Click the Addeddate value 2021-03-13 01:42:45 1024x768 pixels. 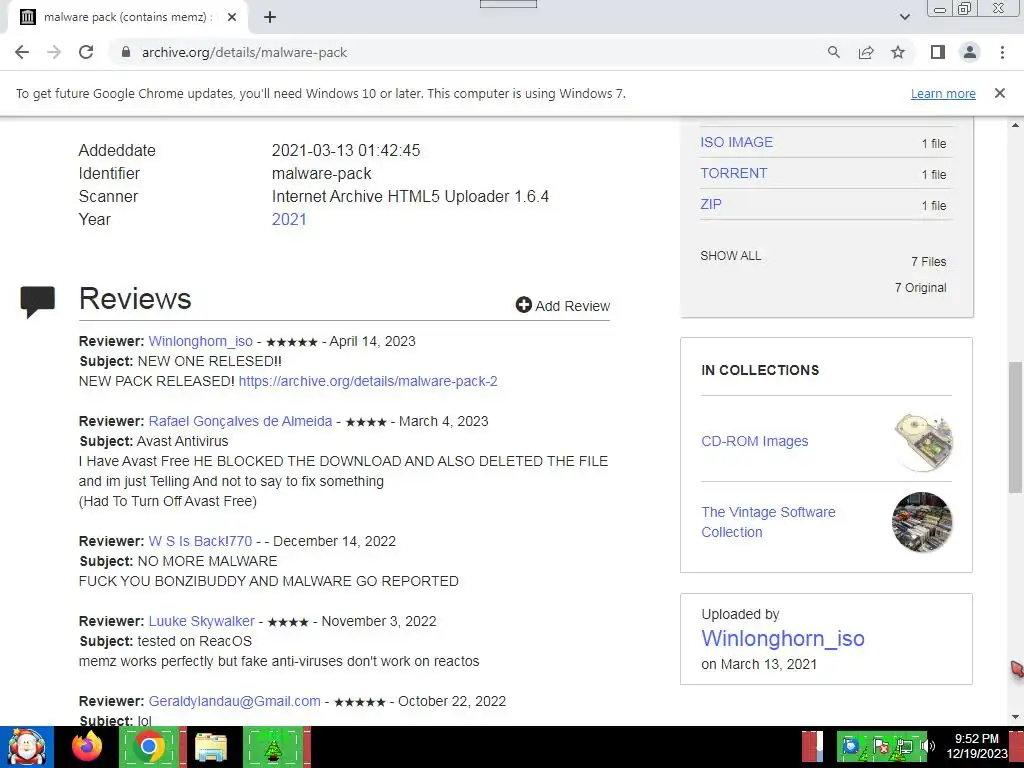[346, 150]
